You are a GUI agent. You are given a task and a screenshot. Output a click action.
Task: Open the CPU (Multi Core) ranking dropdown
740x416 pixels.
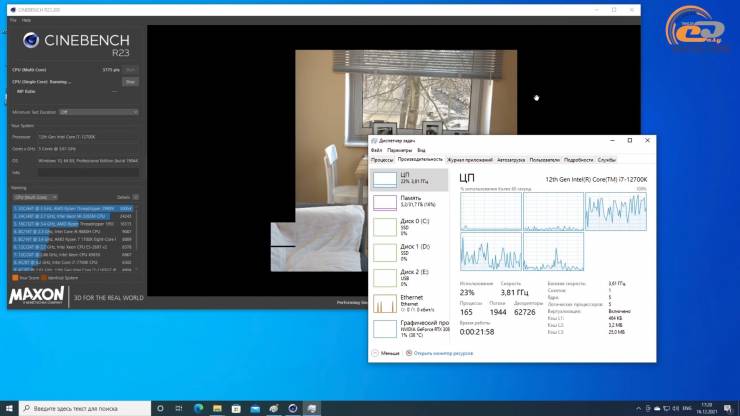[35, 197]
